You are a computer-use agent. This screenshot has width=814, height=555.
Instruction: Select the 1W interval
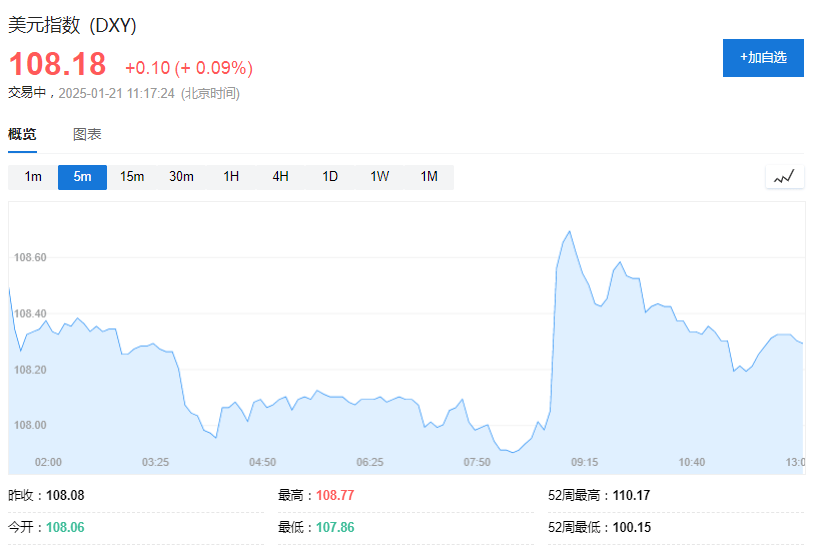(379, 177)
